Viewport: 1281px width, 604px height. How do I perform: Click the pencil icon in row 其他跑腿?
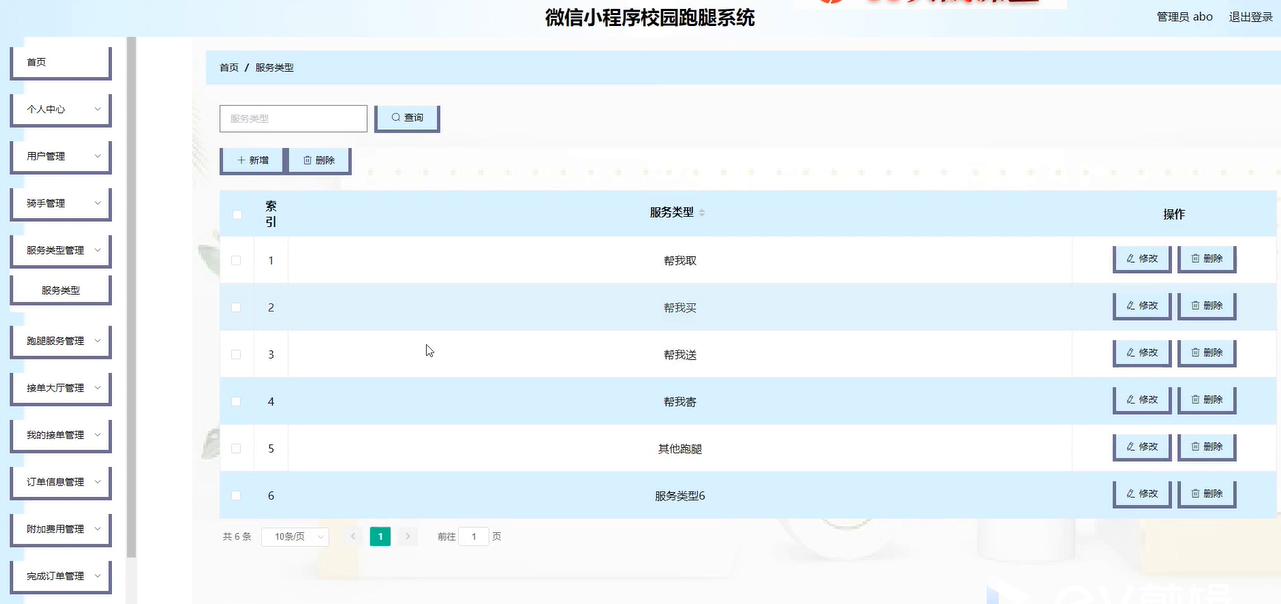(x=1131, y=446)
